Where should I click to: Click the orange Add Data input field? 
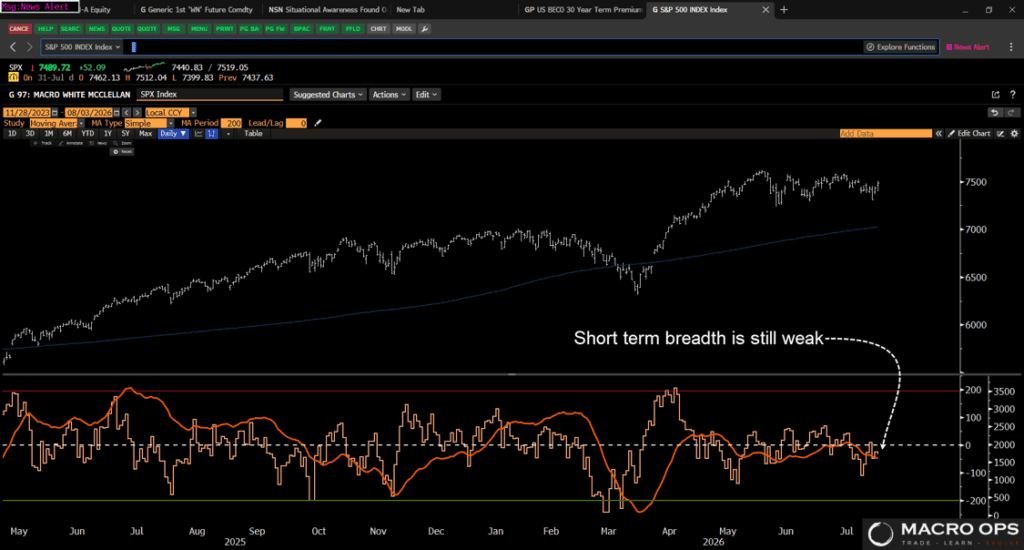coord(886,133)
